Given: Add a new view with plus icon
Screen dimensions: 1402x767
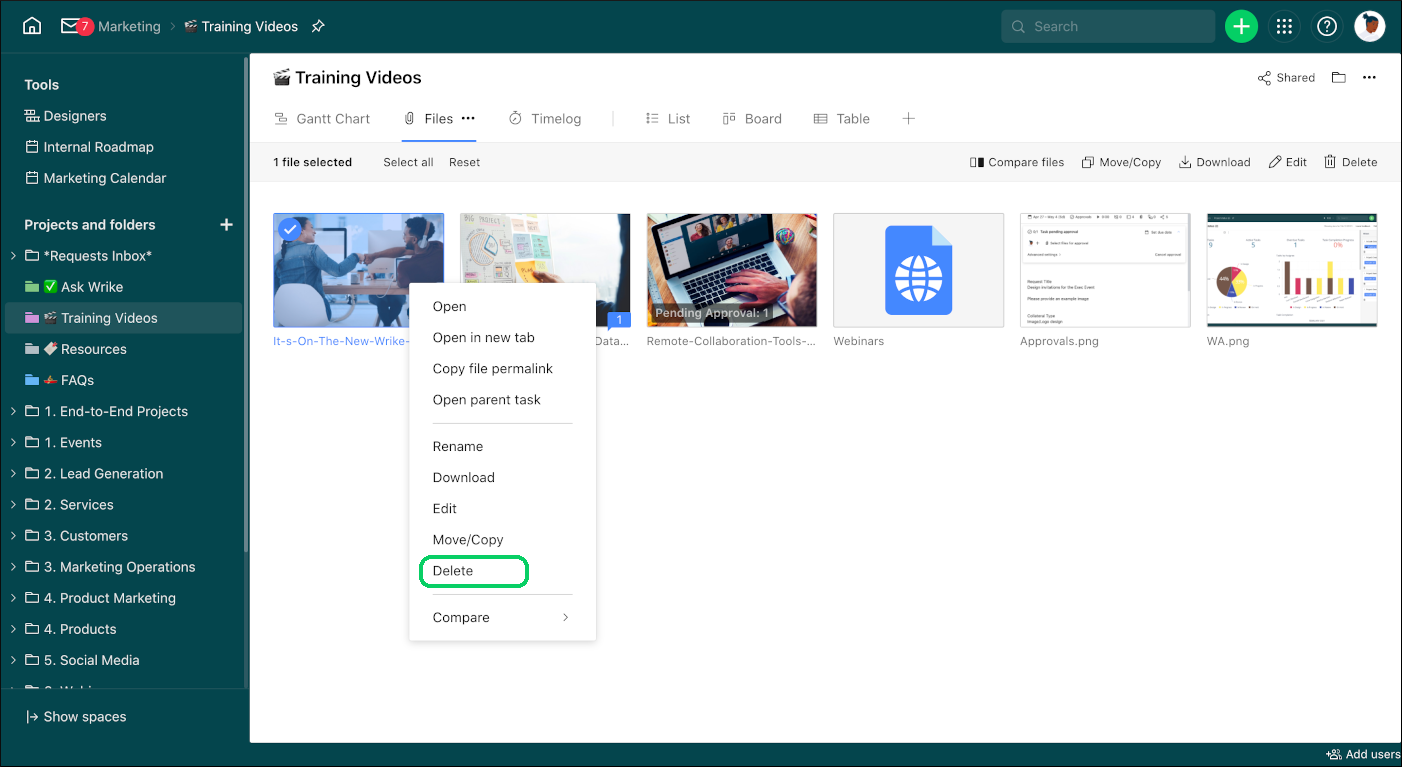Looking at the screenshot, I should click(908, 118).
